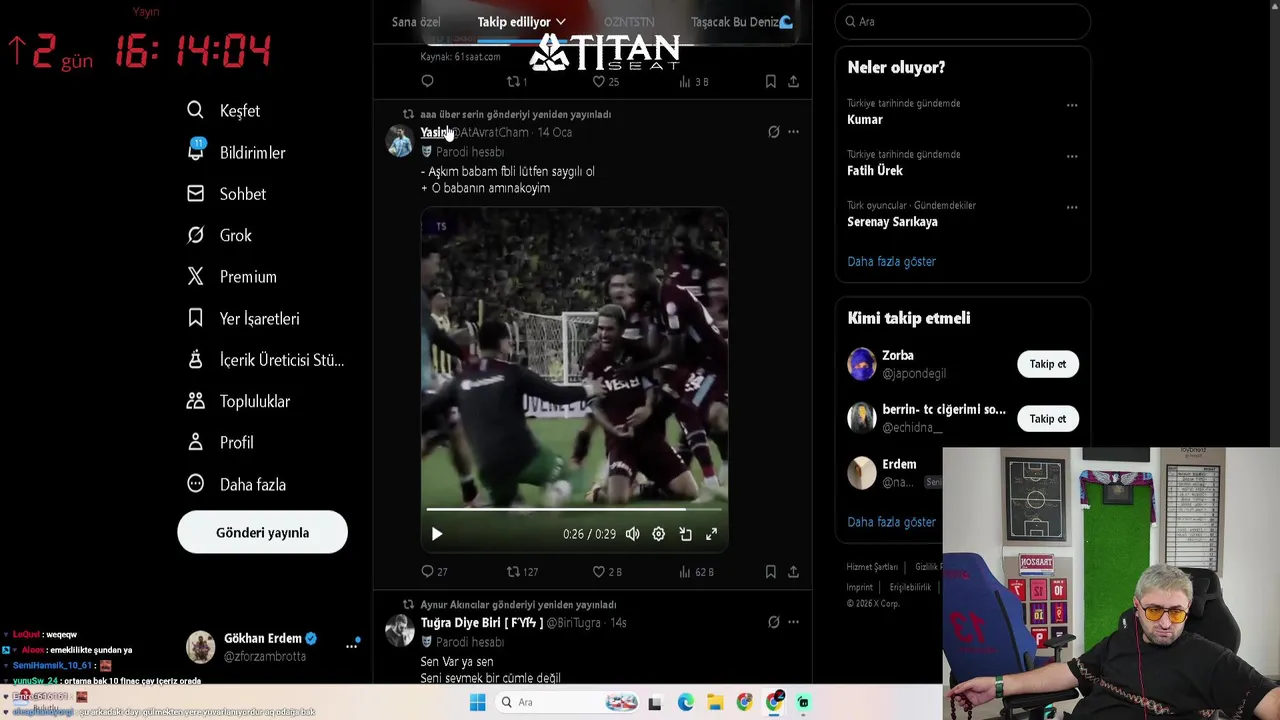Image resolution: width=1280 pixels, height=720 pixels.
Task: Share Yasin's video post
Action: coord(793,572)
